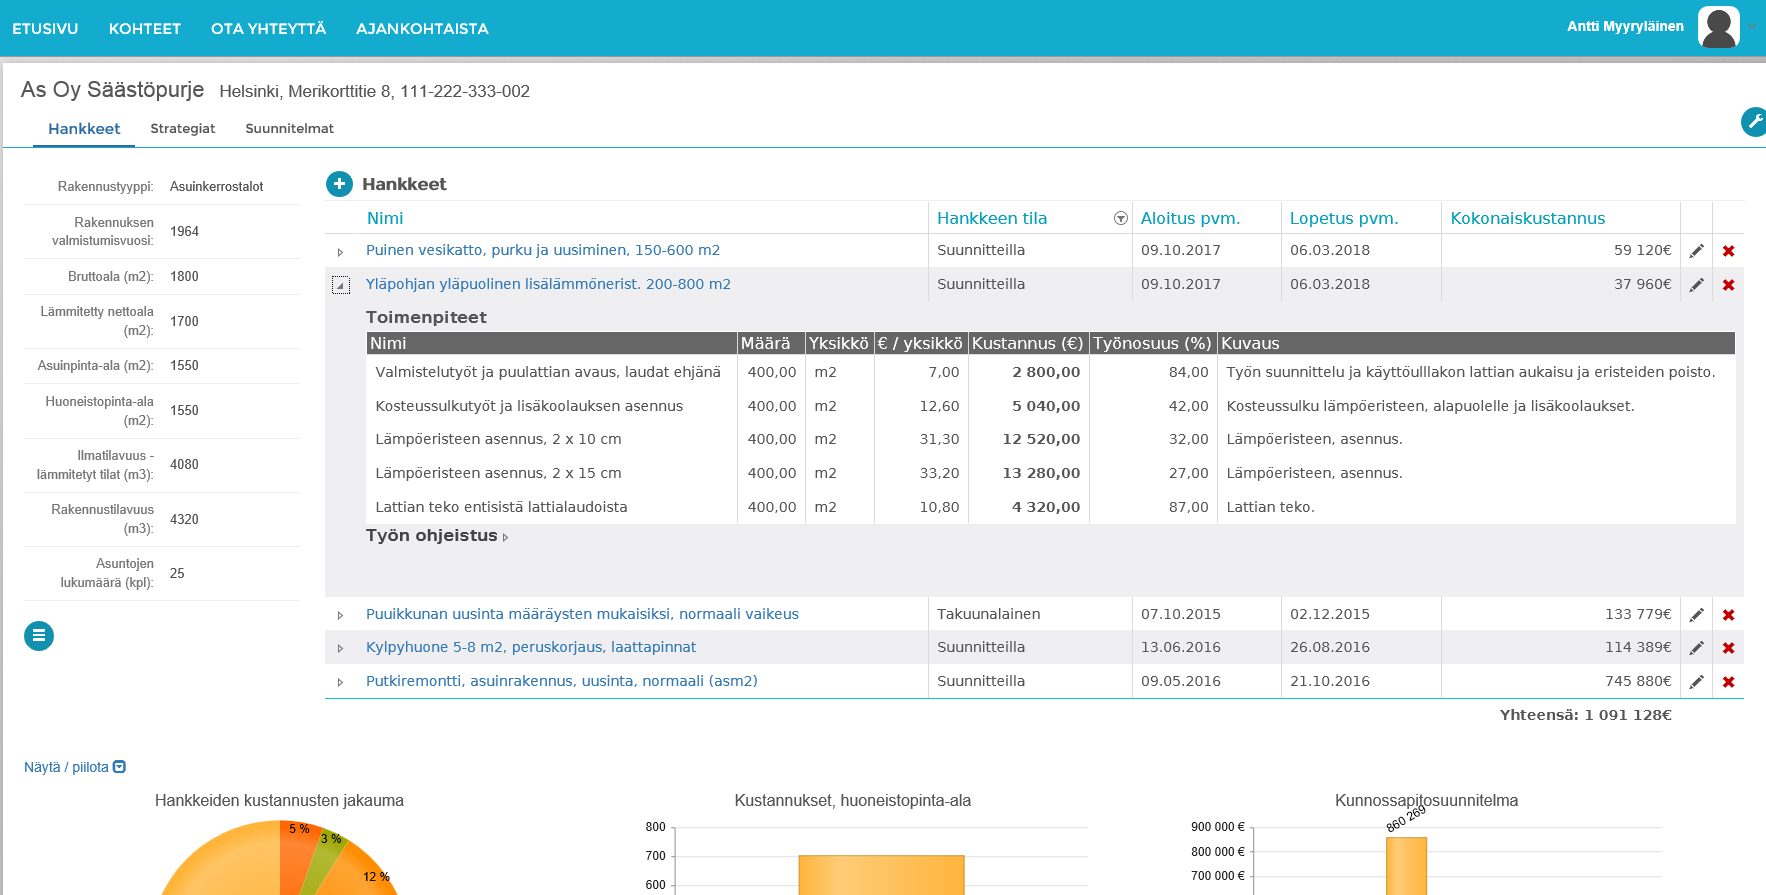Click the Rakennuksen valmistumisvuosi value 1964
Screen dimensions: 1766x895
(x=184, y=232)
